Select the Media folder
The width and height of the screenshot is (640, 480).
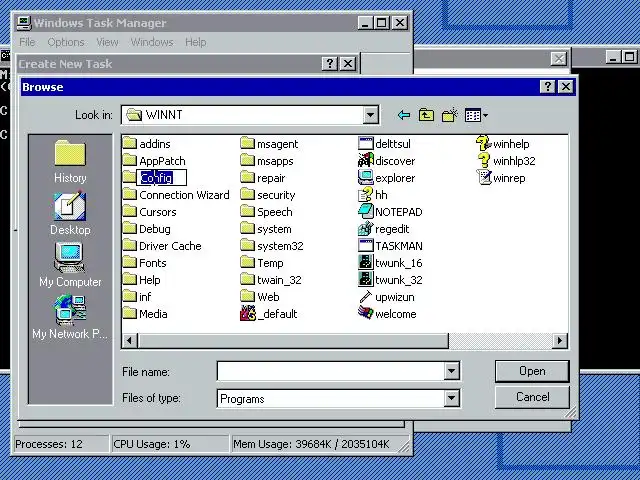pos(145,314)
